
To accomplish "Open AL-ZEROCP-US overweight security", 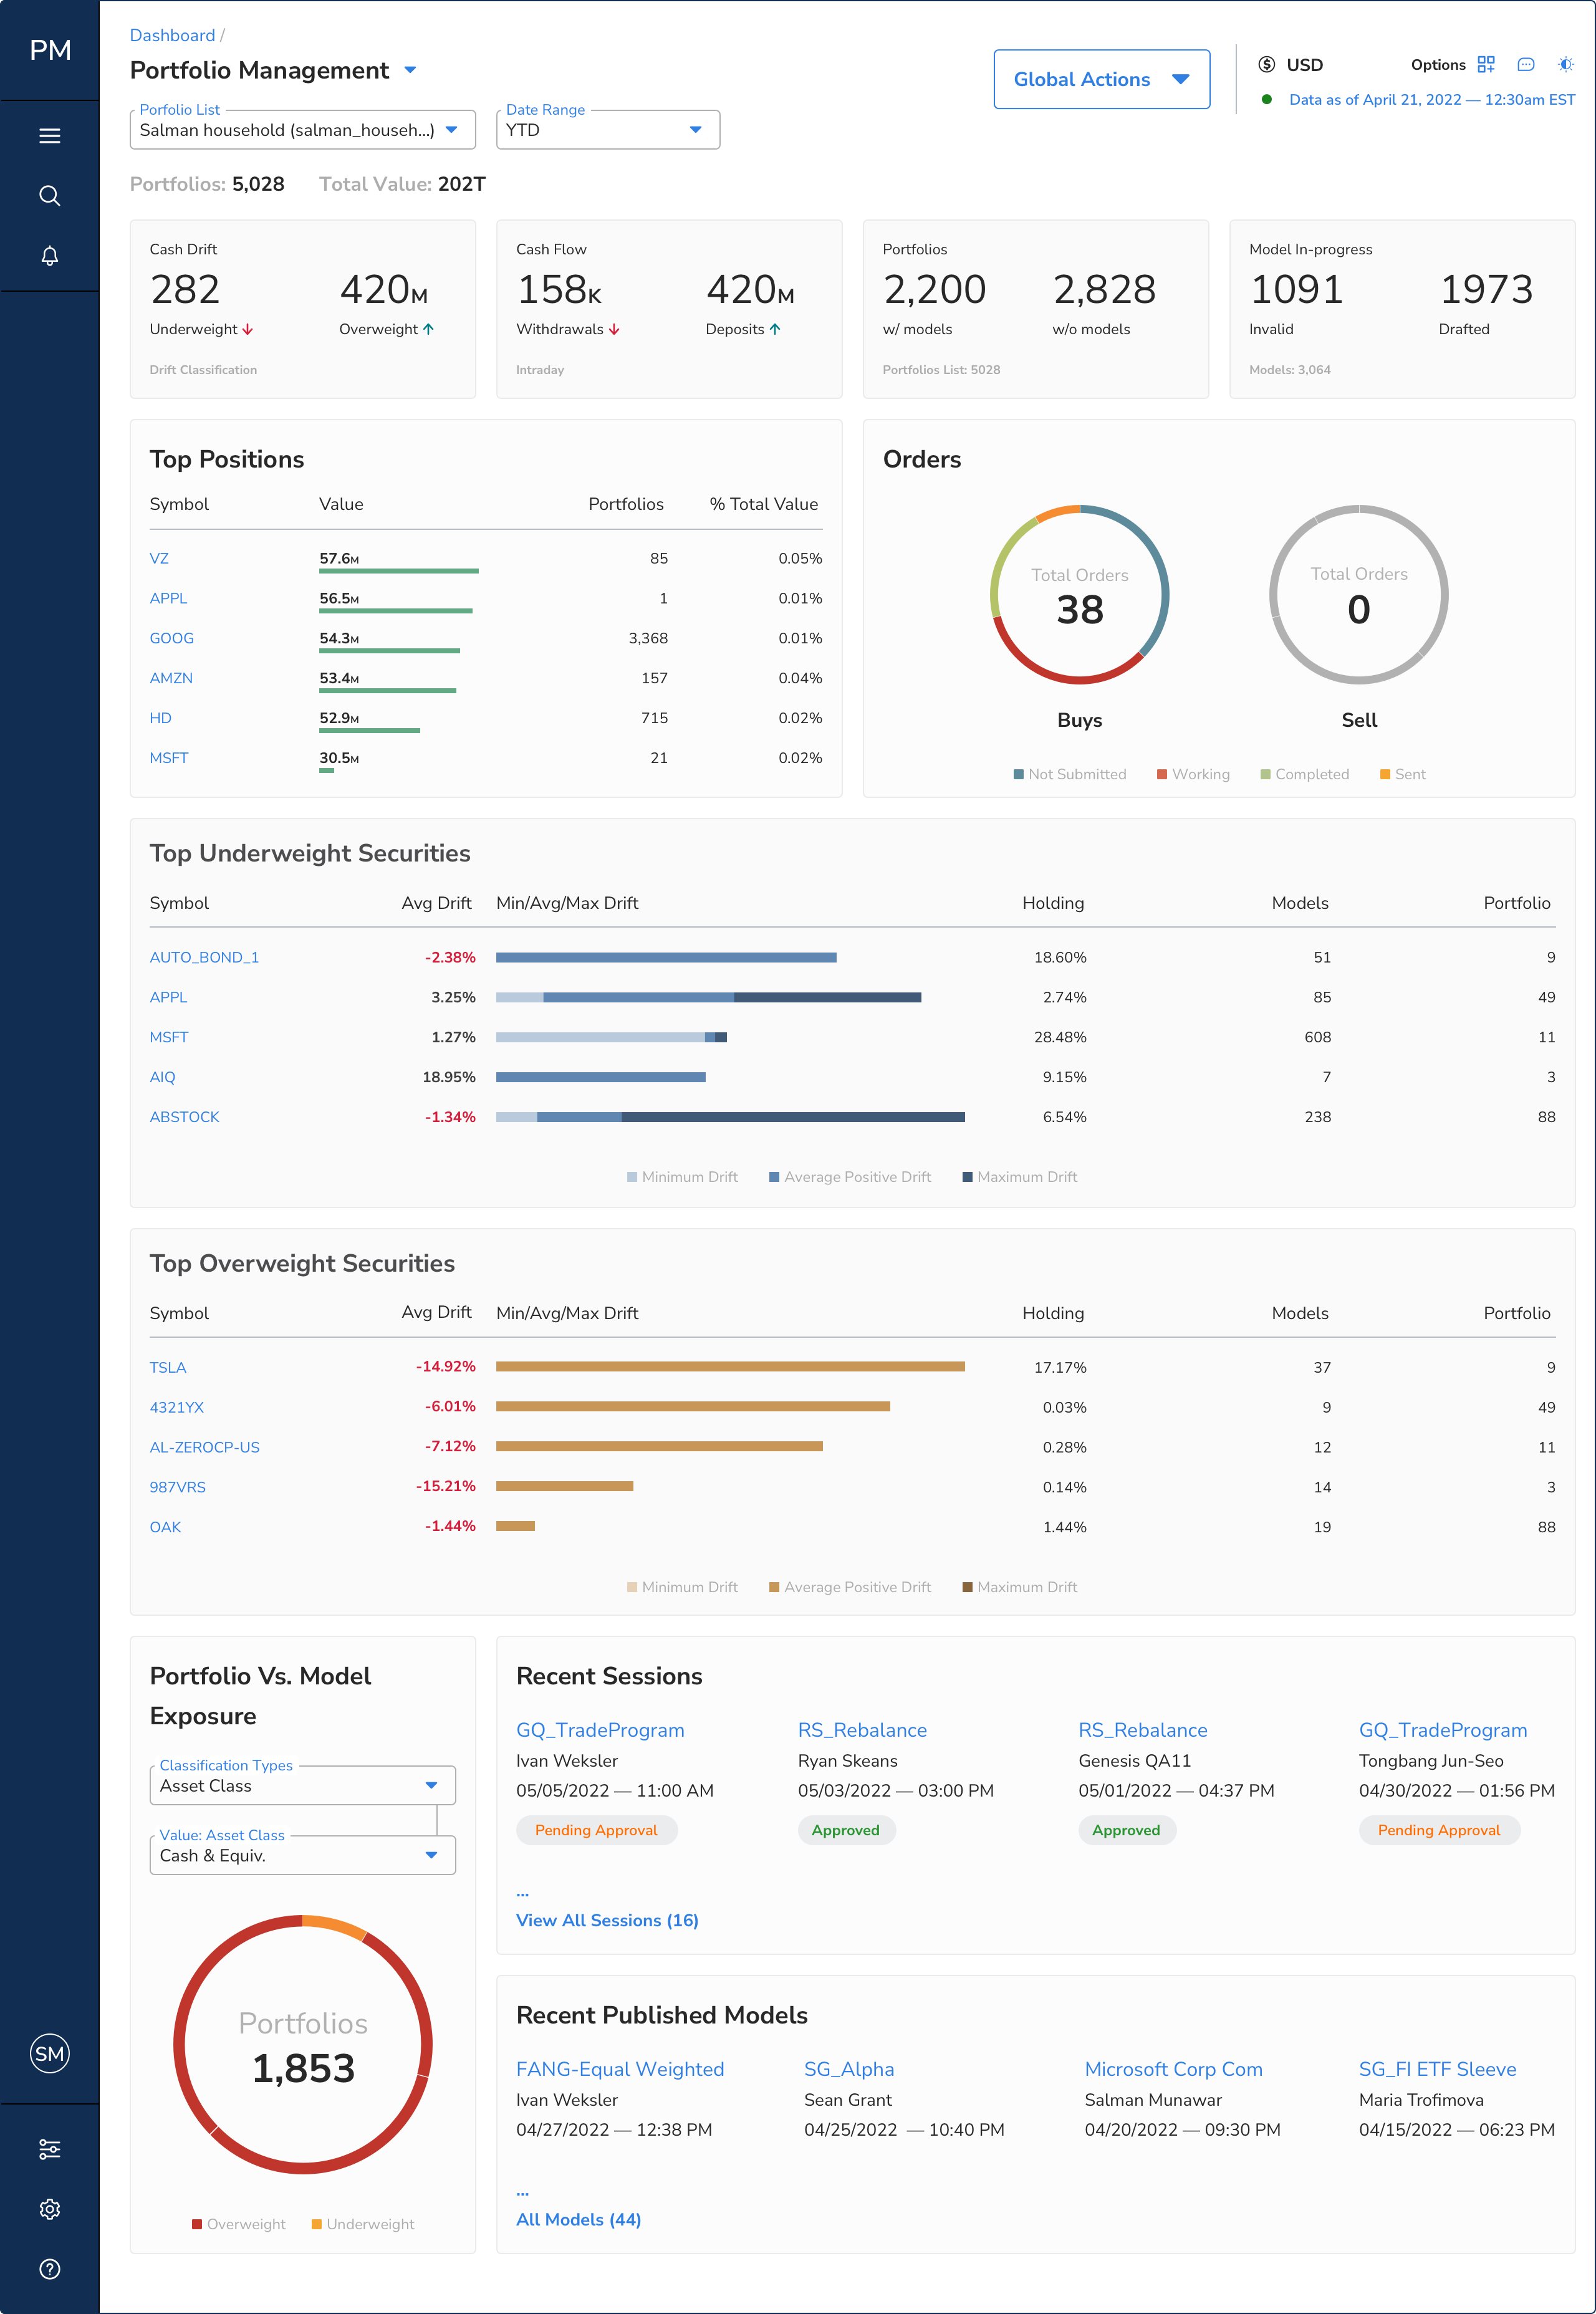I will point(204,1447).
